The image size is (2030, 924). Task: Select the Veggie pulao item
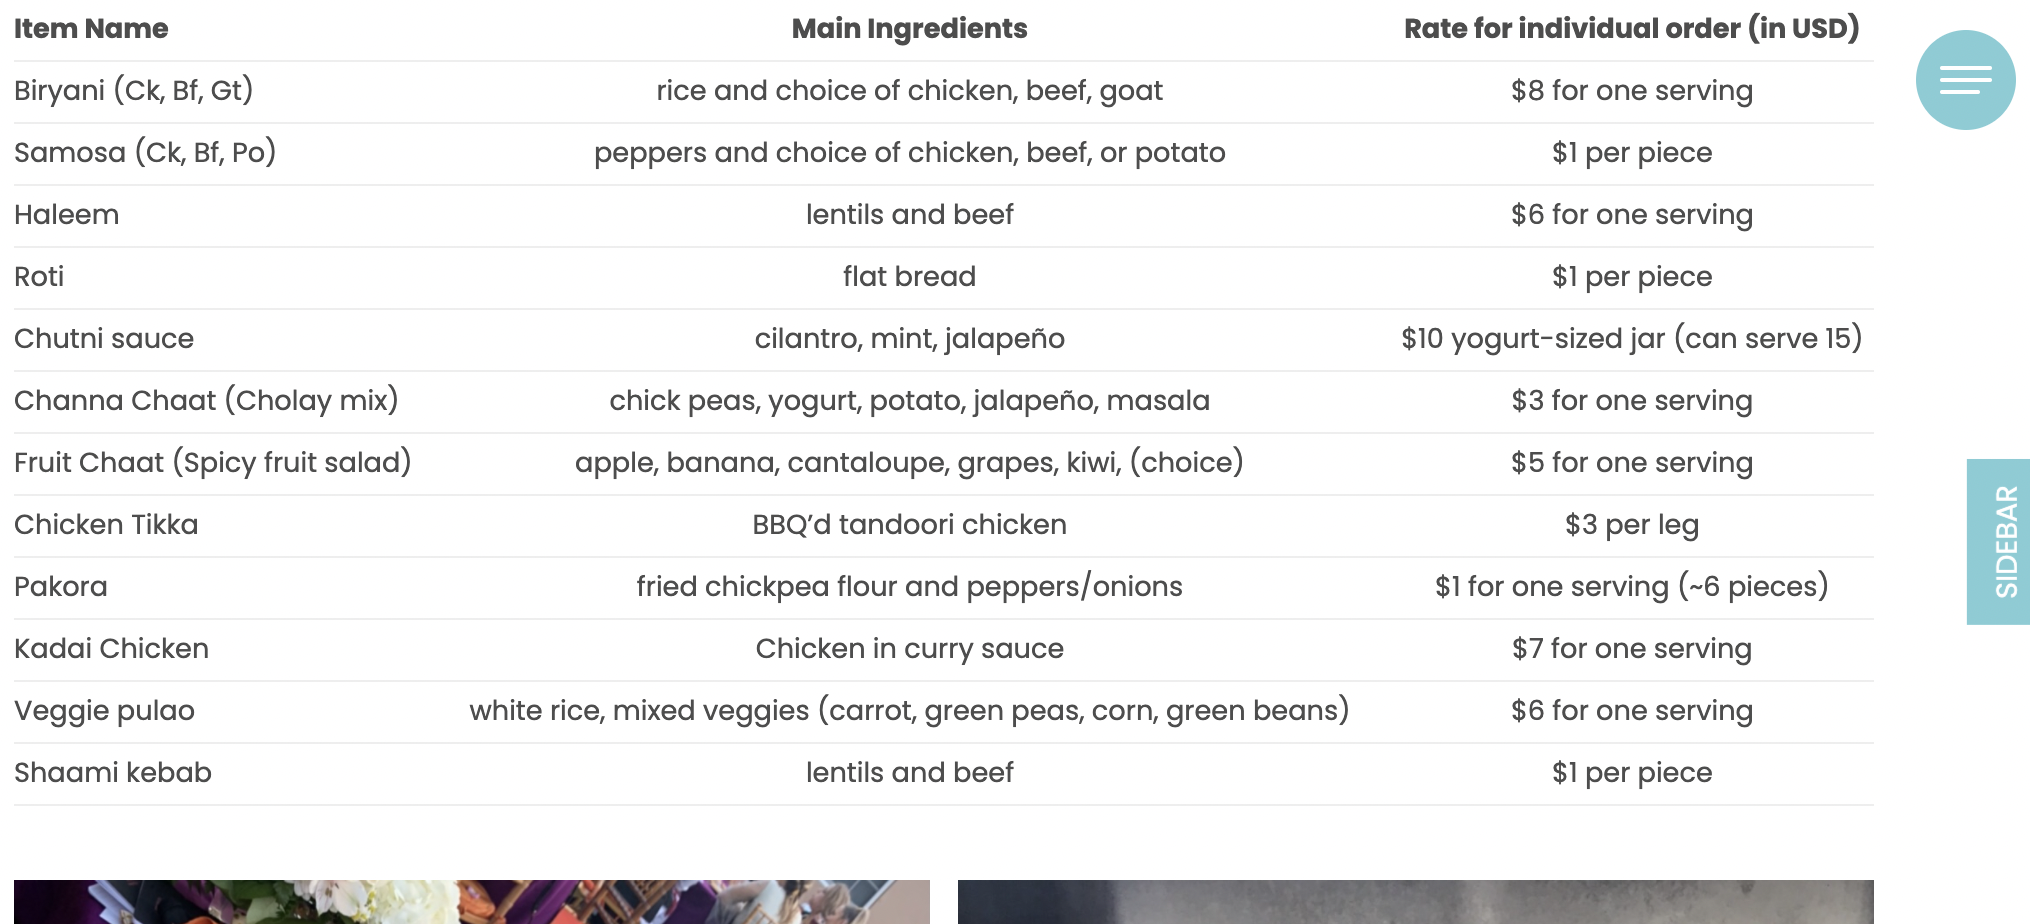point(103,710)
